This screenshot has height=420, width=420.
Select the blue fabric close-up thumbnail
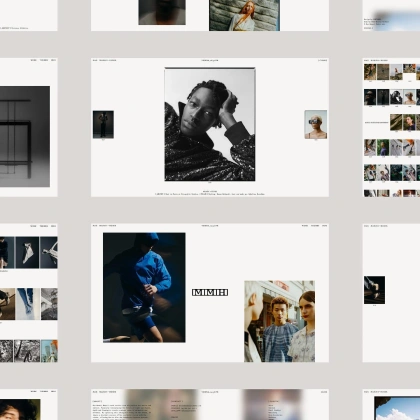click(x=27, y=304)
